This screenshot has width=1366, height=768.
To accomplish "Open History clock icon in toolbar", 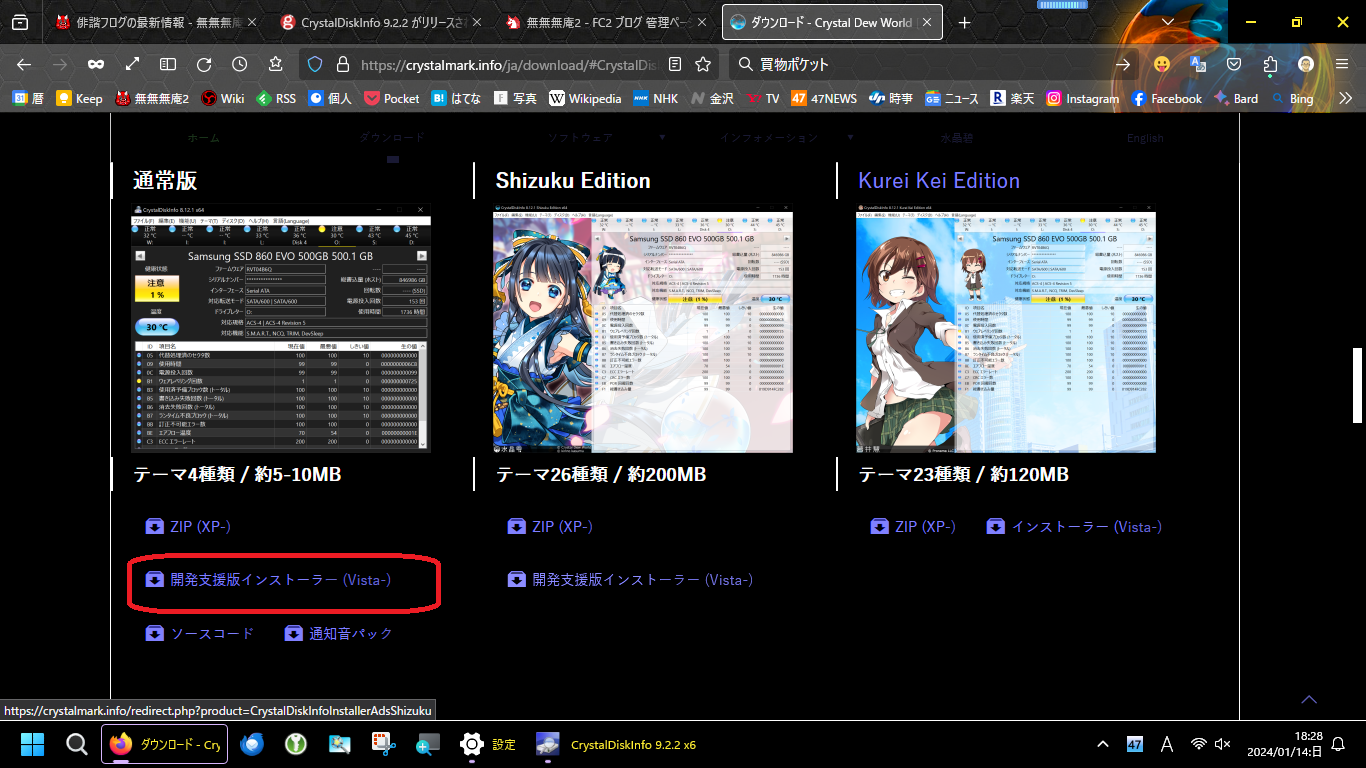I will pos(240,64).
